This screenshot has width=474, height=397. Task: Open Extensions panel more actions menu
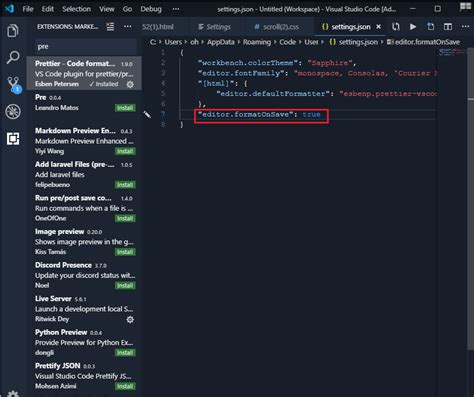click(x=128, y=26)
